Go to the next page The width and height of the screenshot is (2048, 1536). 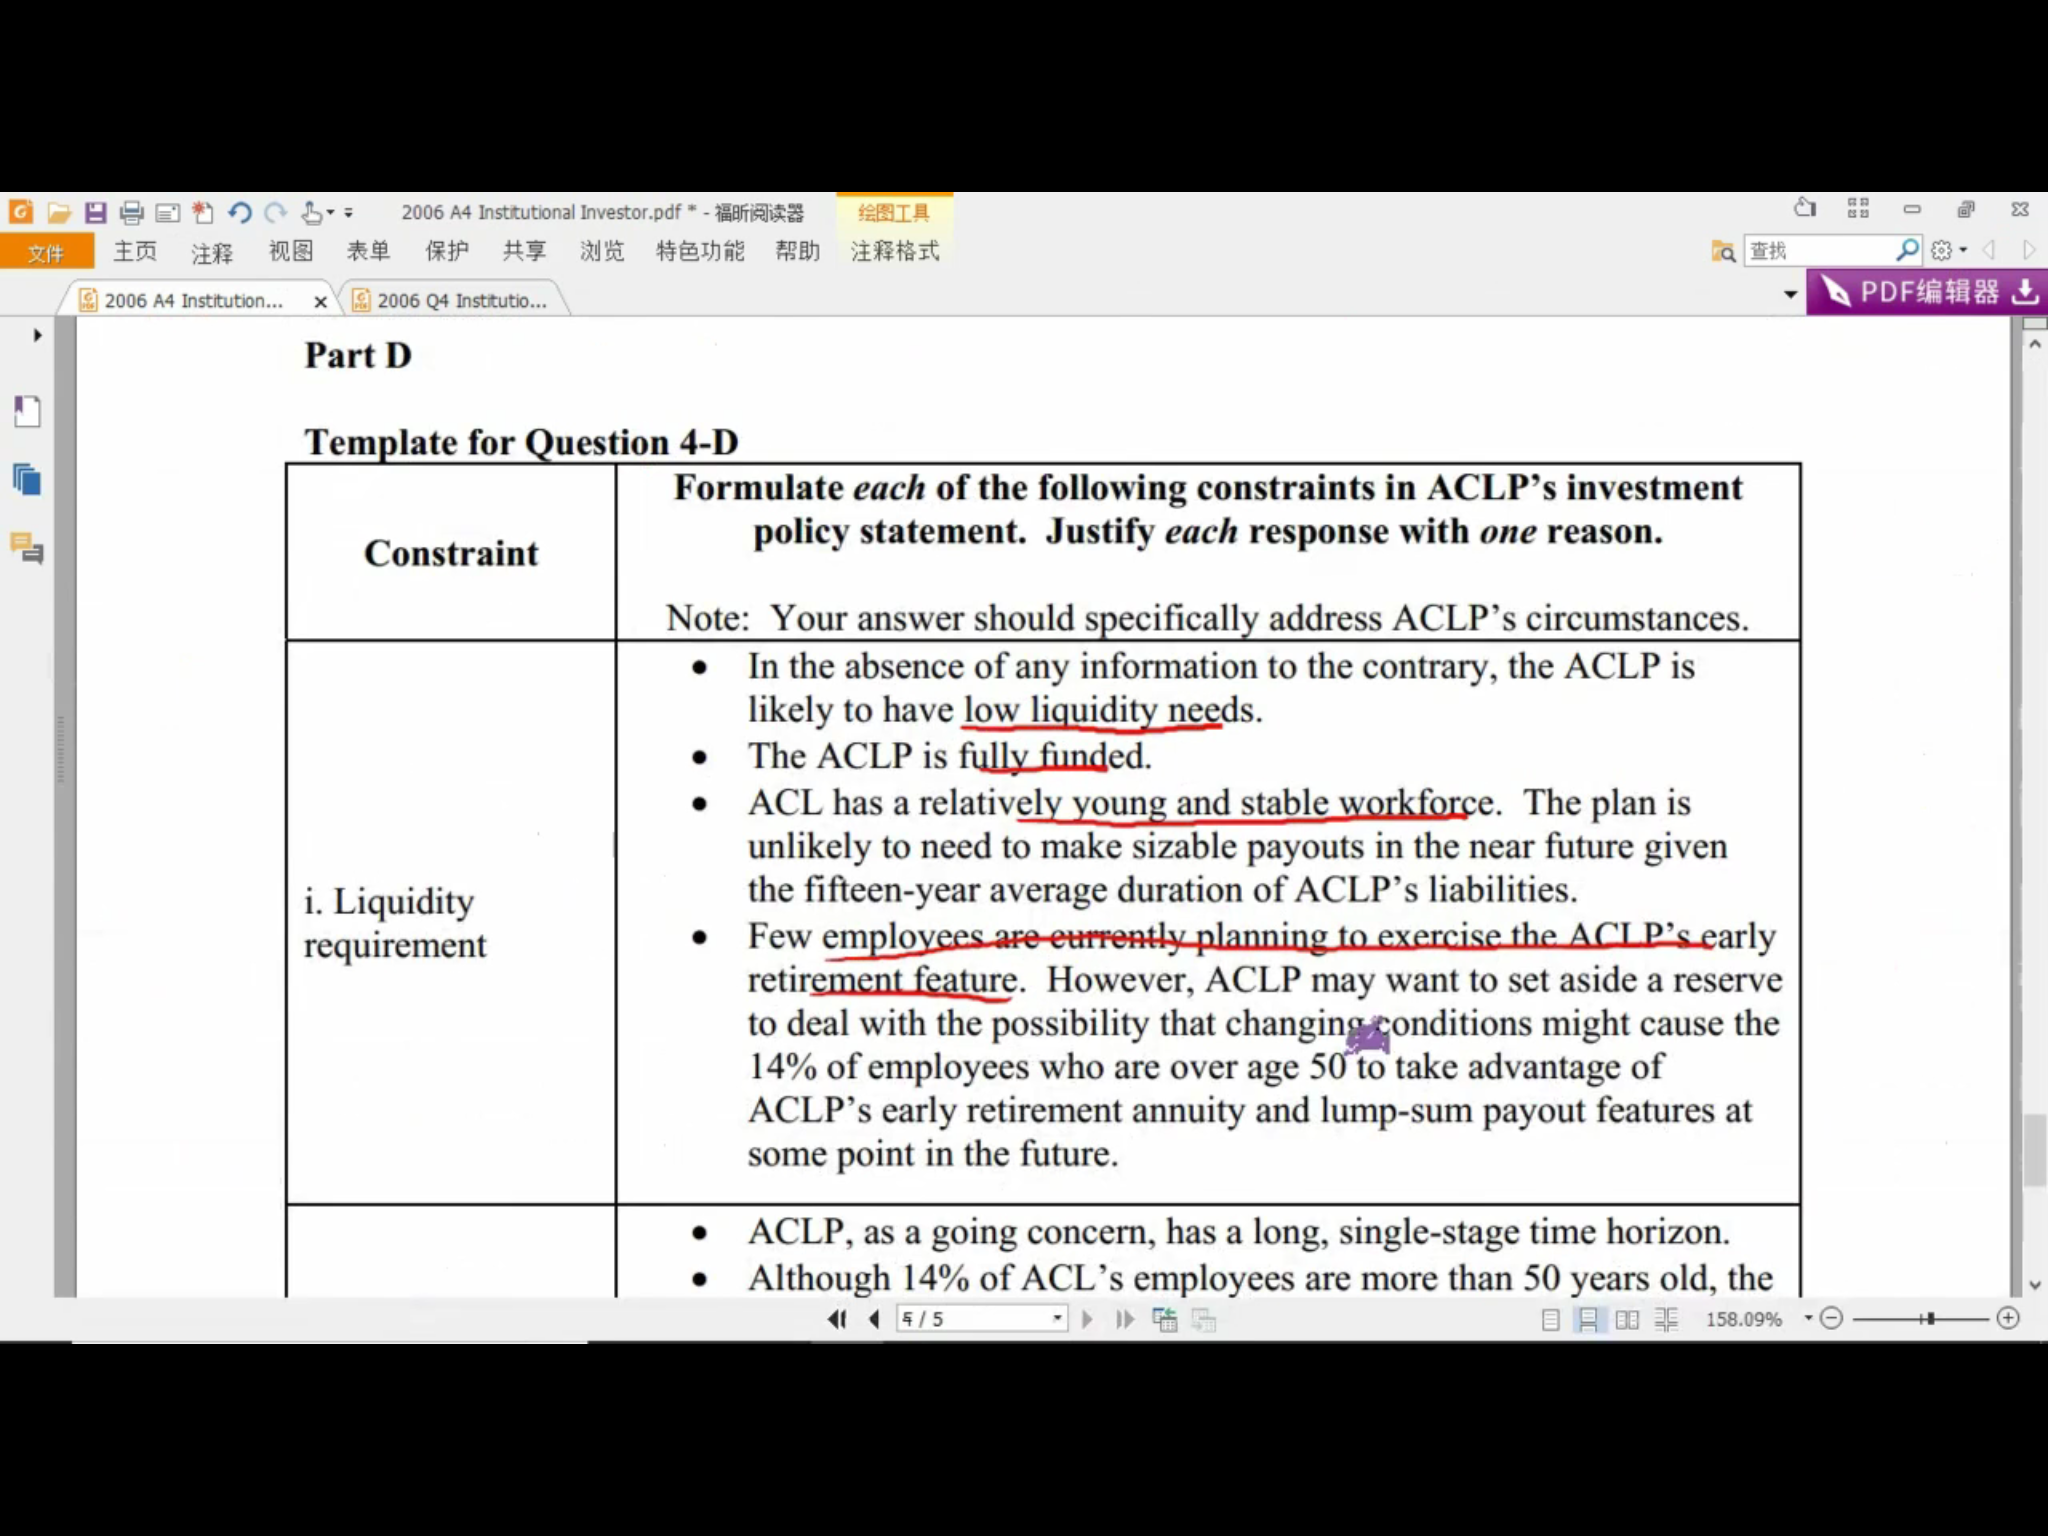pyautogui.click(x=1087, y=1319)
